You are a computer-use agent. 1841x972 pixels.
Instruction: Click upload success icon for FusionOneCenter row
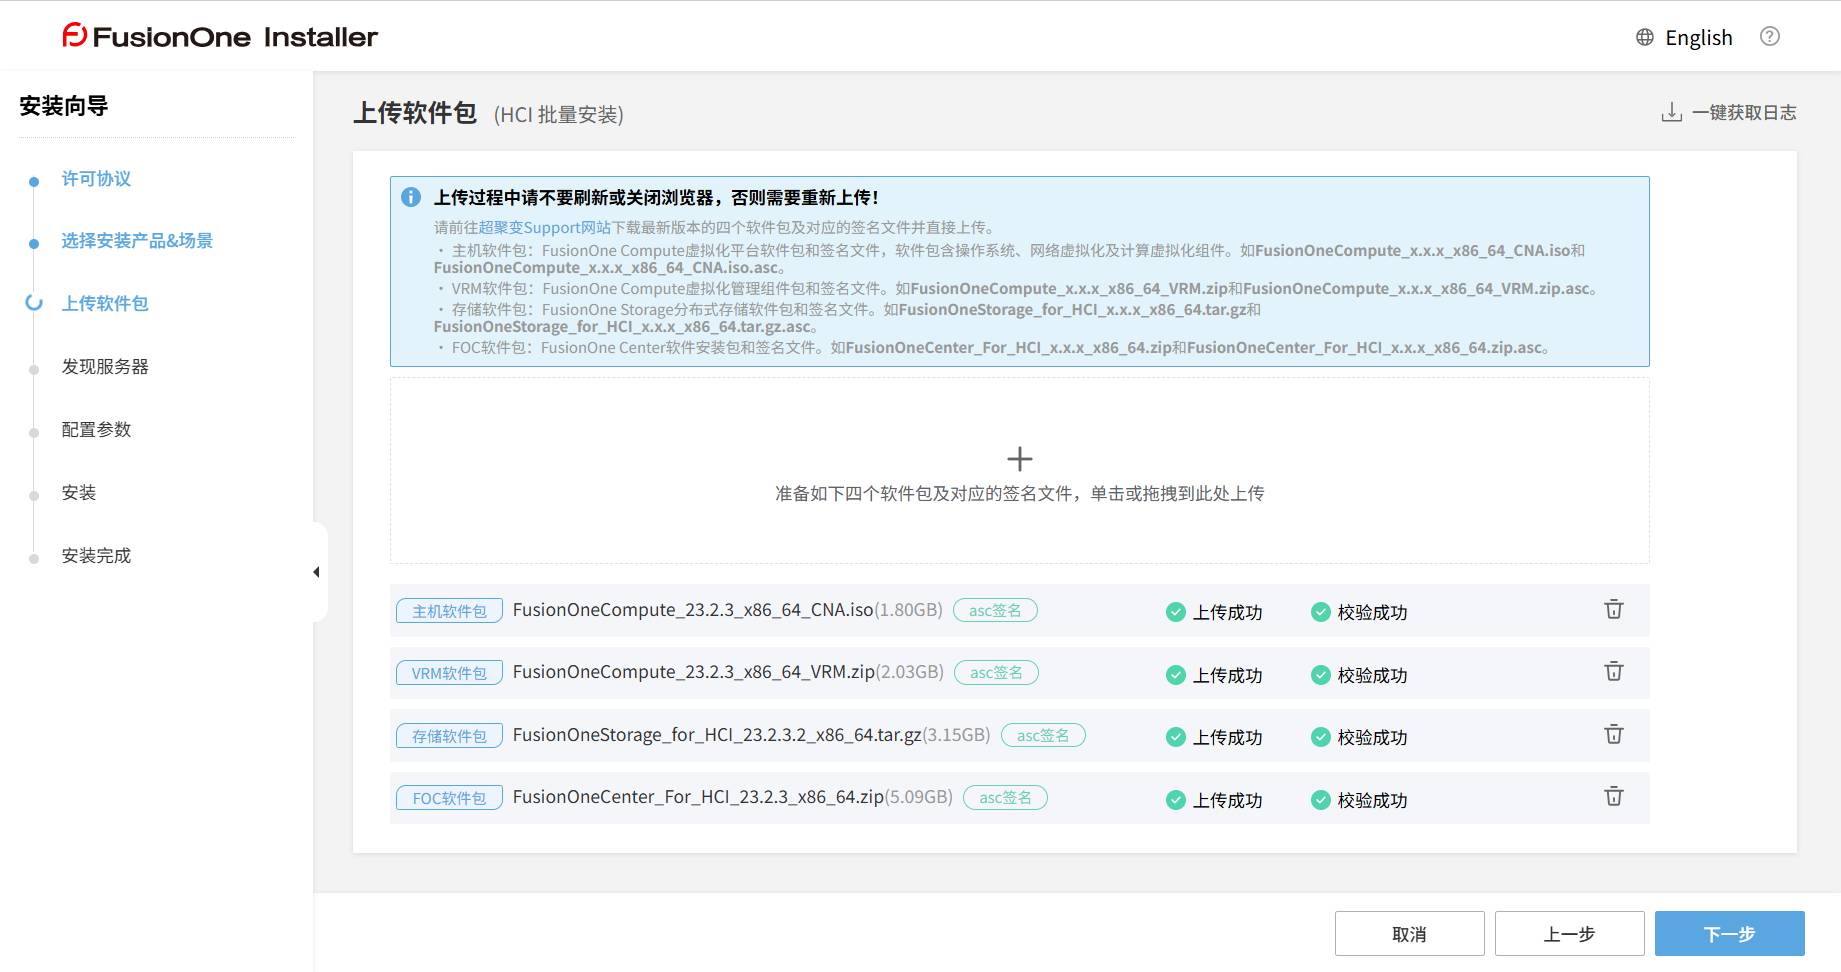point(1176,800)
